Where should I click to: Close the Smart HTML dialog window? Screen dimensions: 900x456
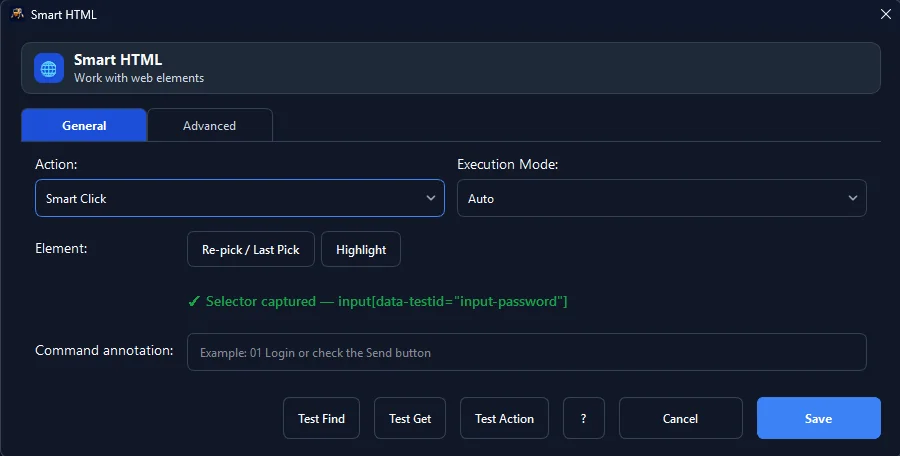point(886,14)
